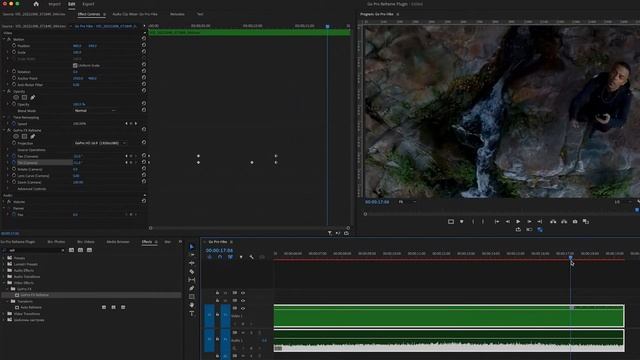Go to Out point in Program monitor
The width and height of the screenshot is (640, 360).
[x=540, y=221]
